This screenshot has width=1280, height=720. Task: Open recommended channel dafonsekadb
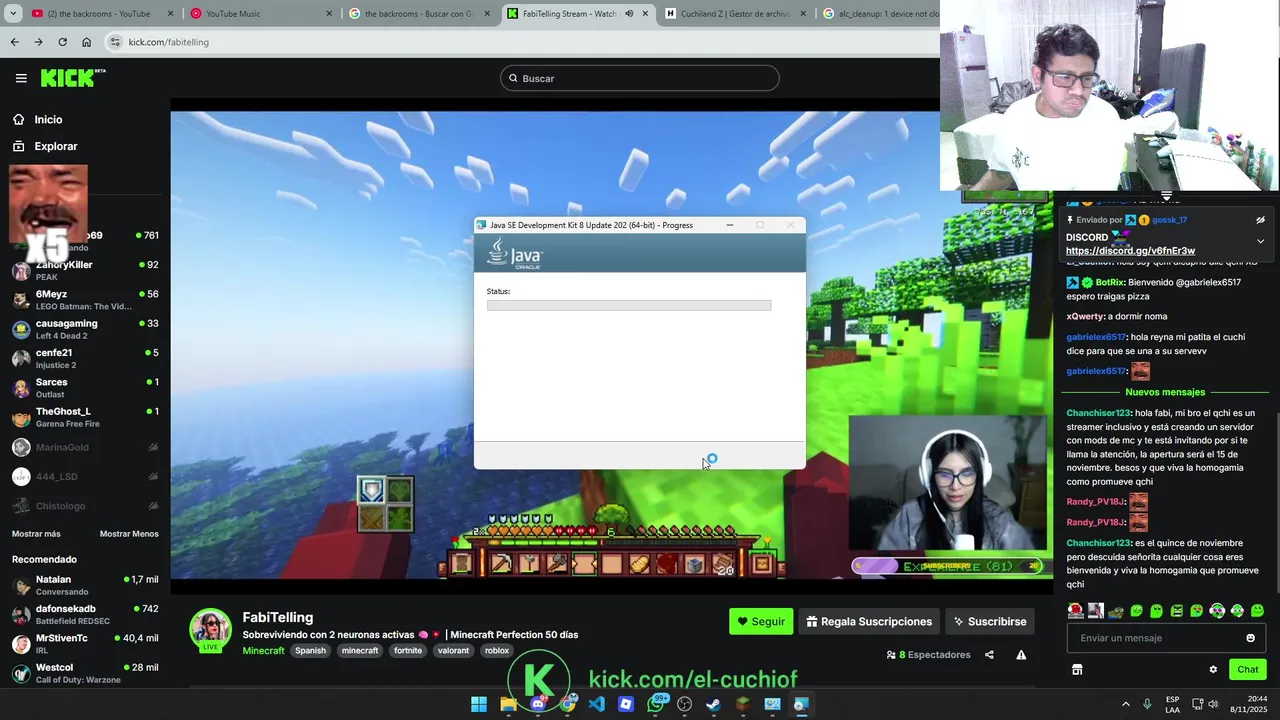(x=85, y=614)
